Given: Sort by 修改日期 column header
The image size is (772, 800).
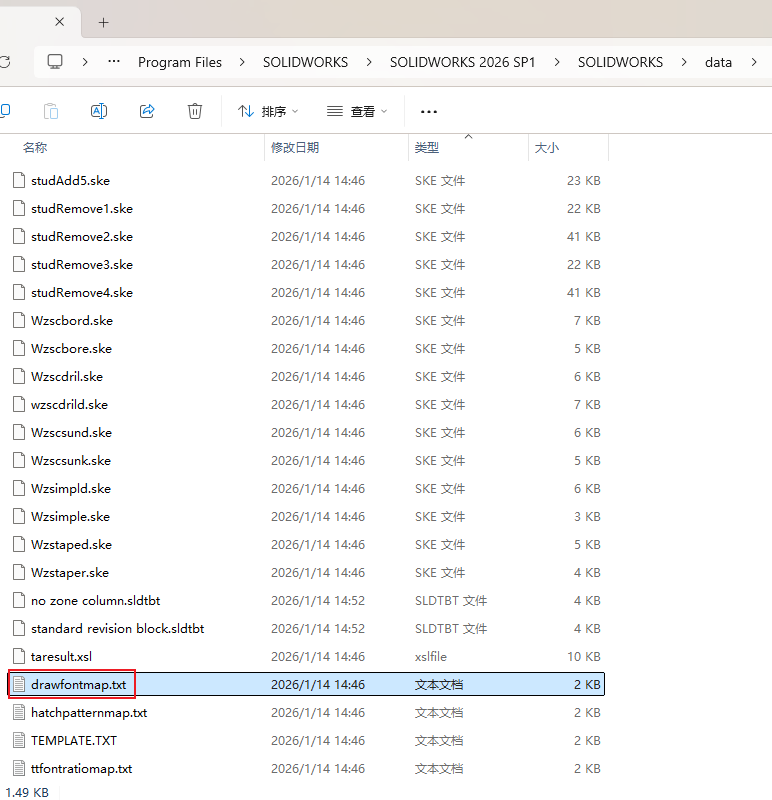Looking at the screenshot, I should [x=295, y=147].
